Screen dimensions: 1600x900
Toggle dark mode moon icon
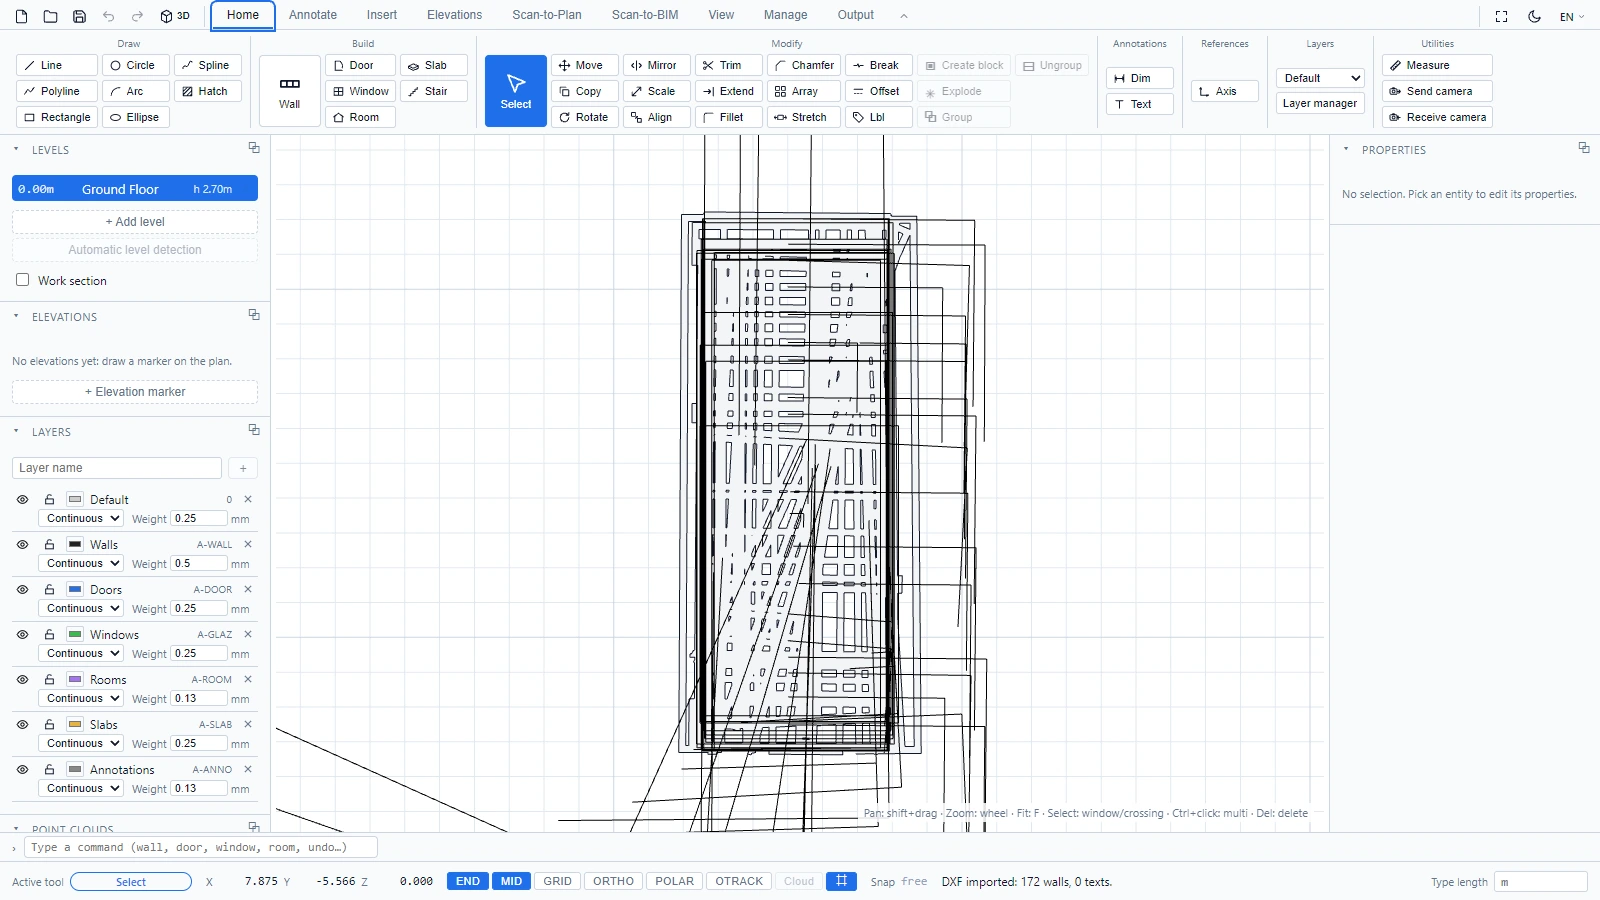pos(1534,16)
